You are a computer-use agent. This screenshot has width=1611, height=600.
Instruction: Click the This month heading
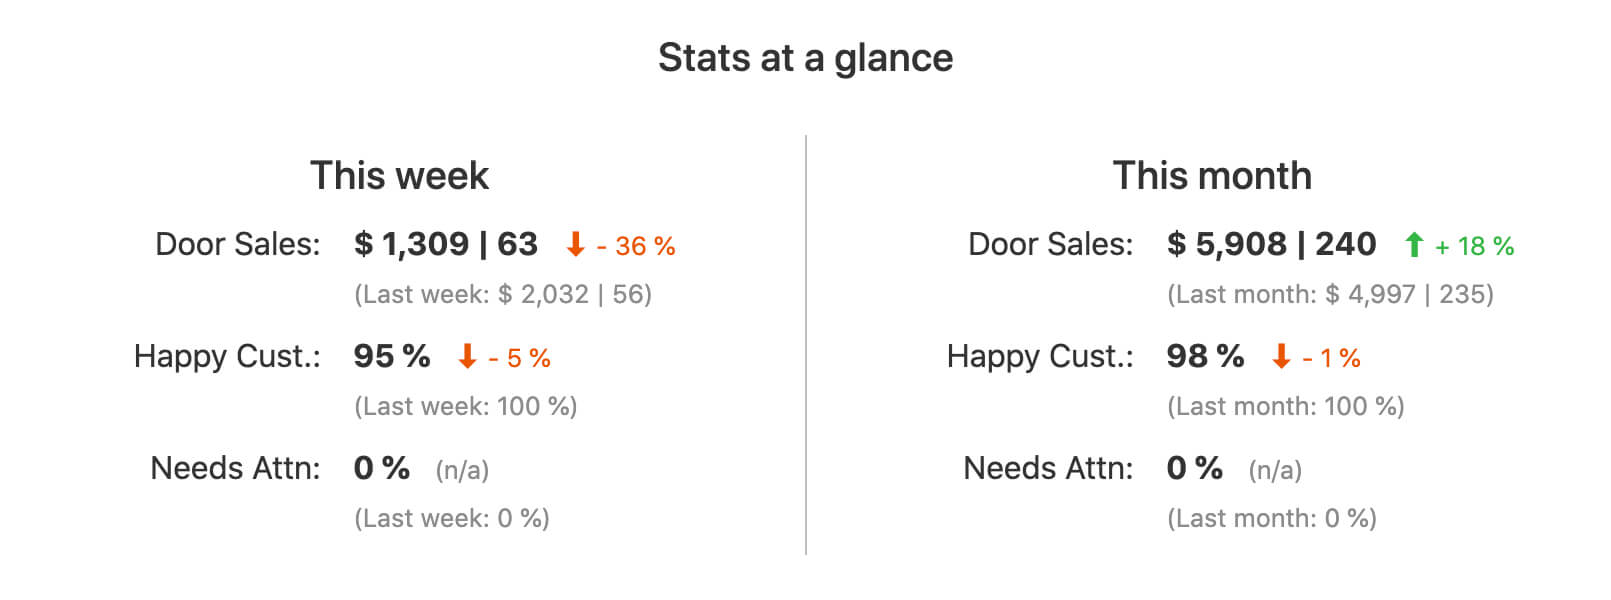[x=1212, y=175]
